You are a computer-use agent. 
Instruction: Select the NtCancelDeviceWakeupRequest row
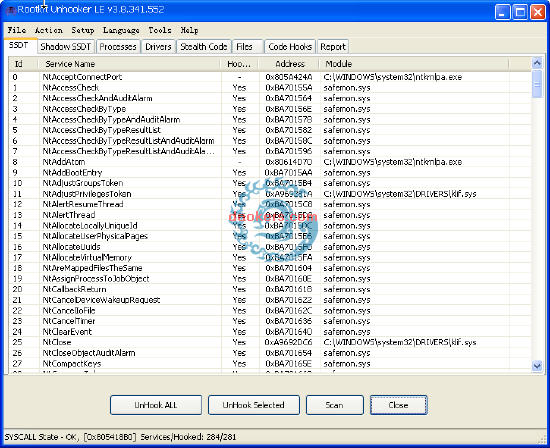270,300
